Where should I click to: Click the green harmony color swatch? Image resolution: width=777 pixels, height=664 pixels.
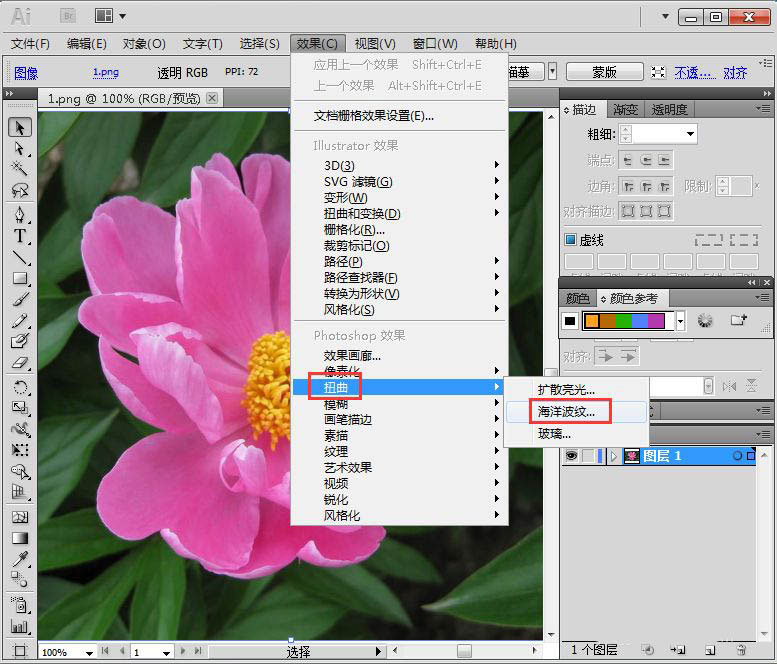(x=624, y=321)
